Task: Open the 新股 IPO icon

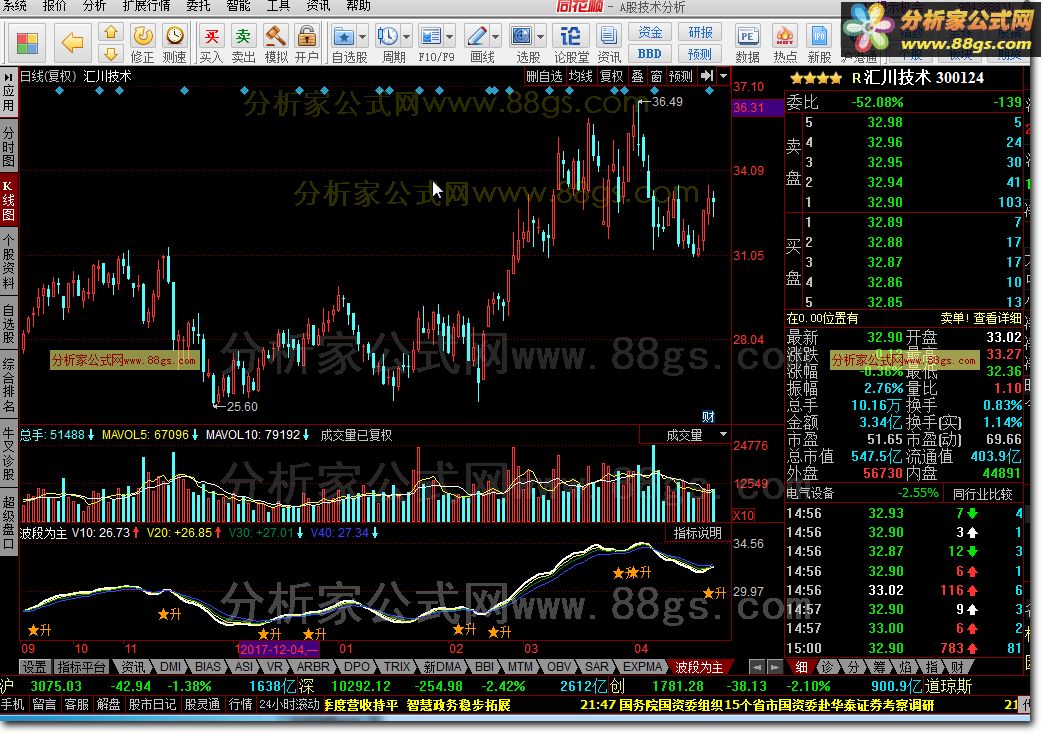Action: click(819, 43)
